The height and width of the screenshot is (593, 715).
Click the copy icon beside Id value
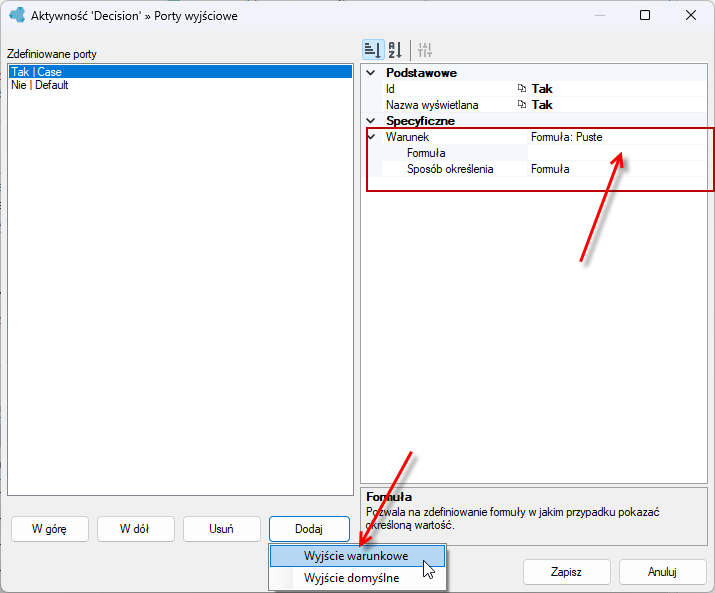pos(522,88)
